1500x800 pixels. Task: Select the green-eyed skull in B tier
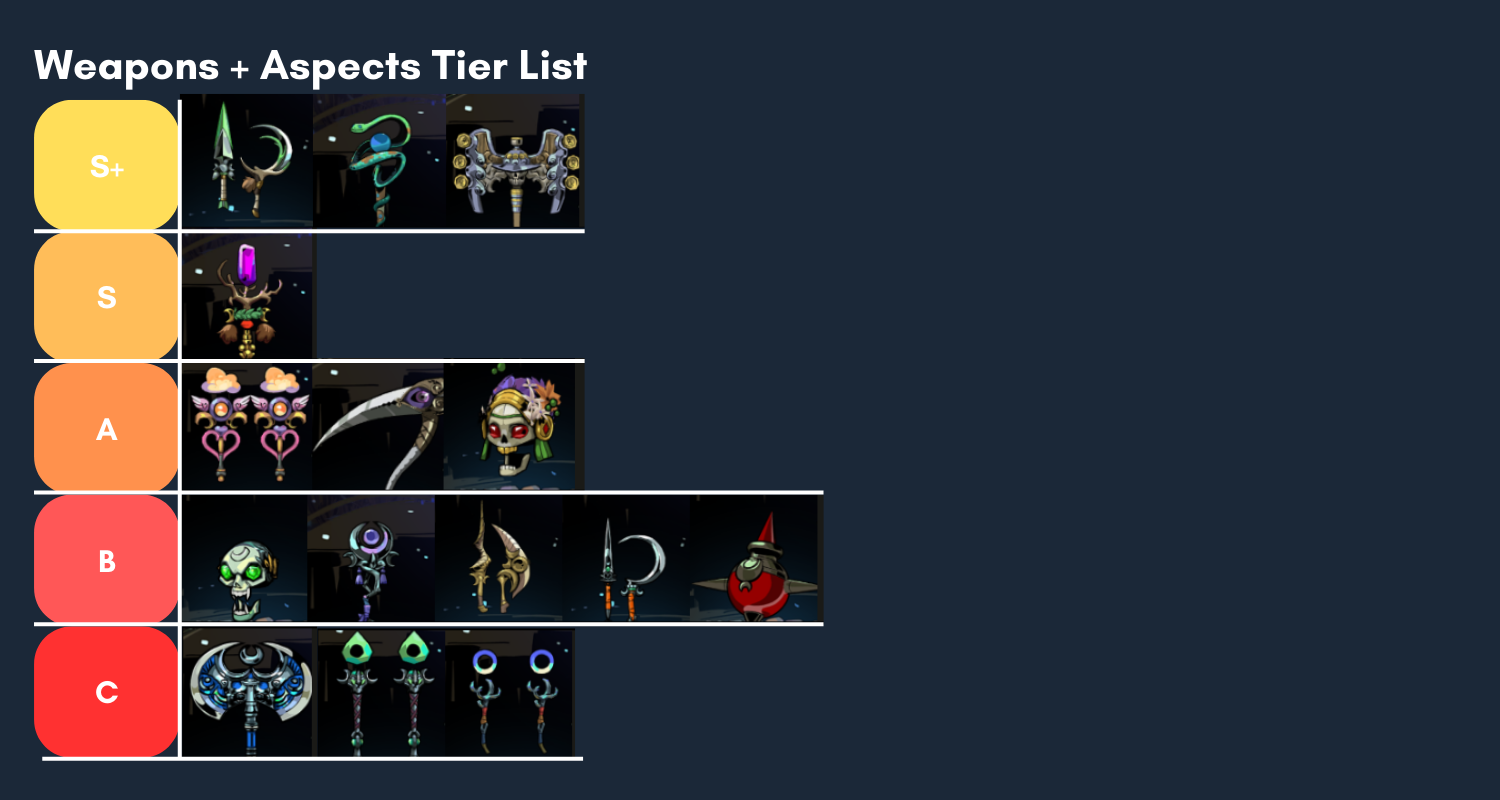pyautogui.click(x=244, y=558)
